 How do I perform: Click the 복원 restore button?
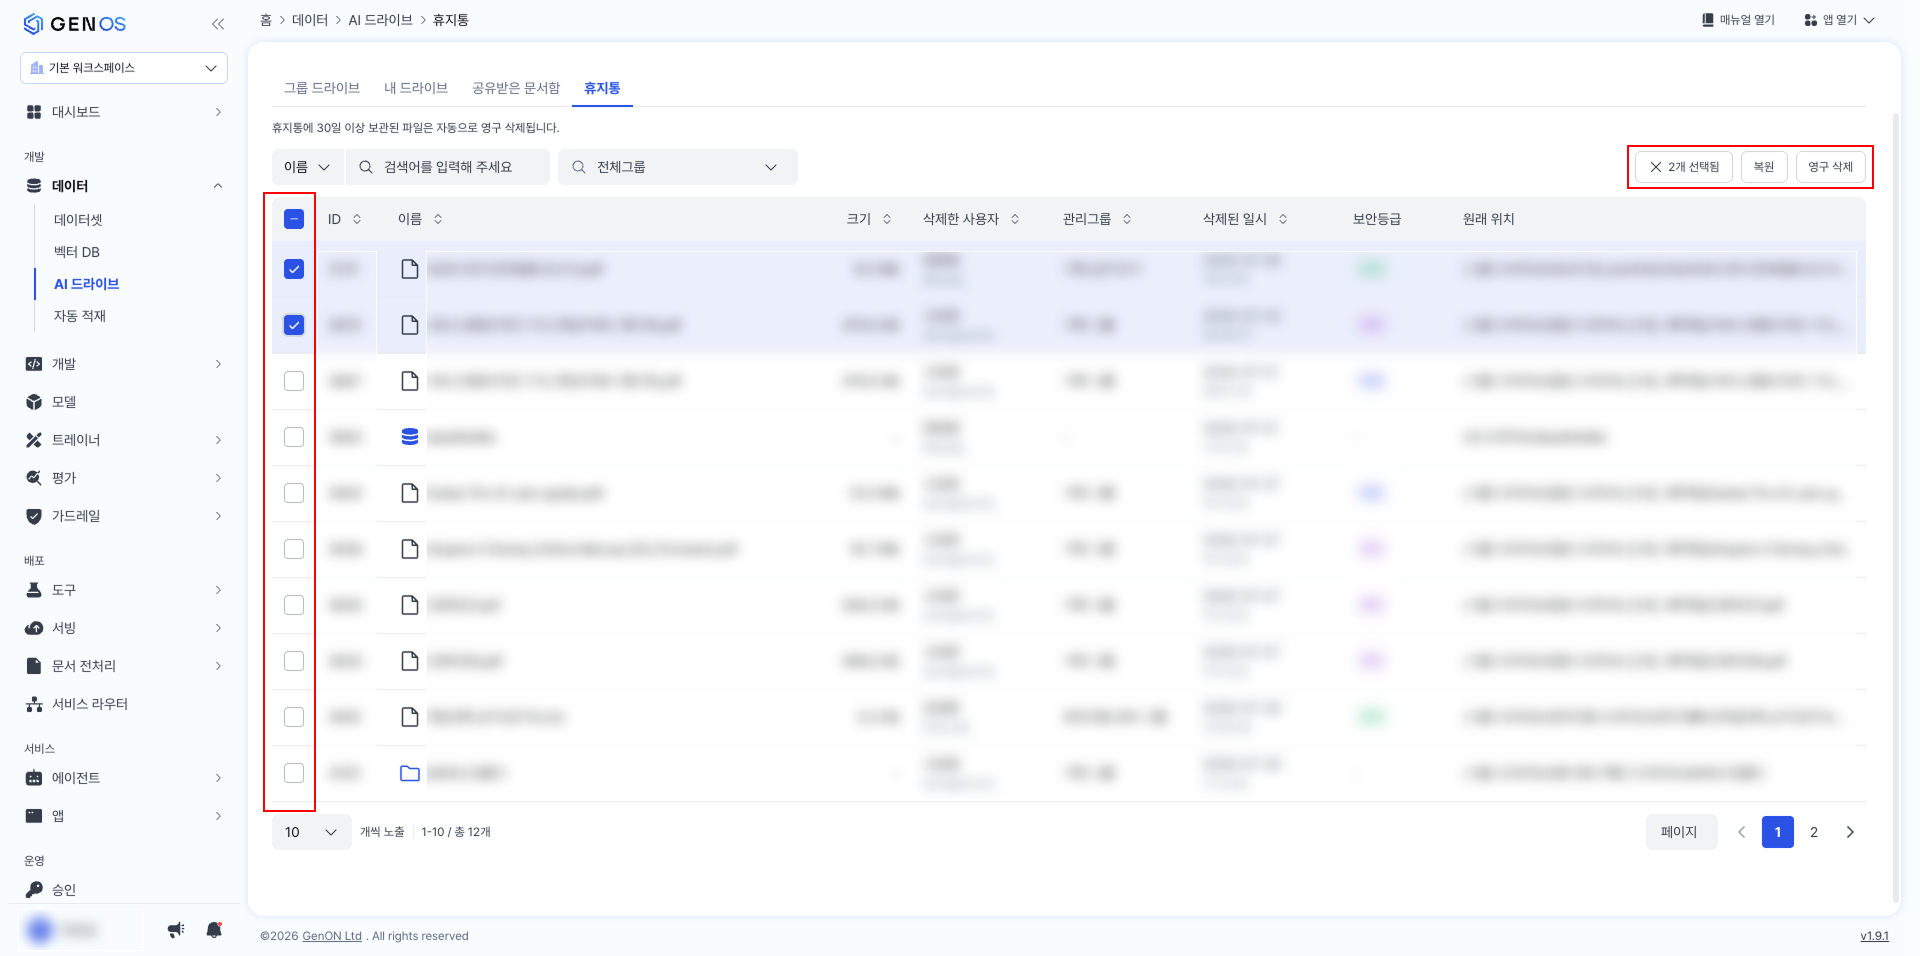click(x=1764, y=167)
